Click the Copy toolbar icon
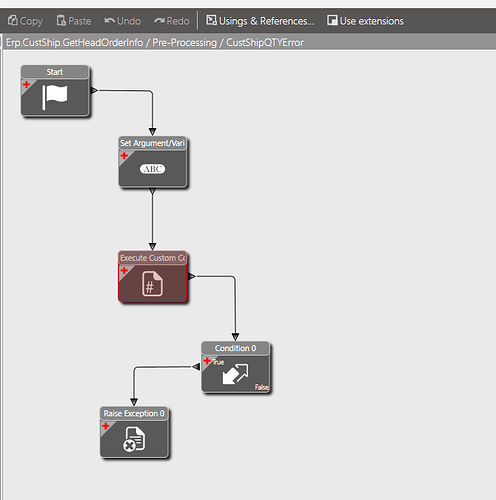Viewport: 496px width, 500px height. click(13, 21)
